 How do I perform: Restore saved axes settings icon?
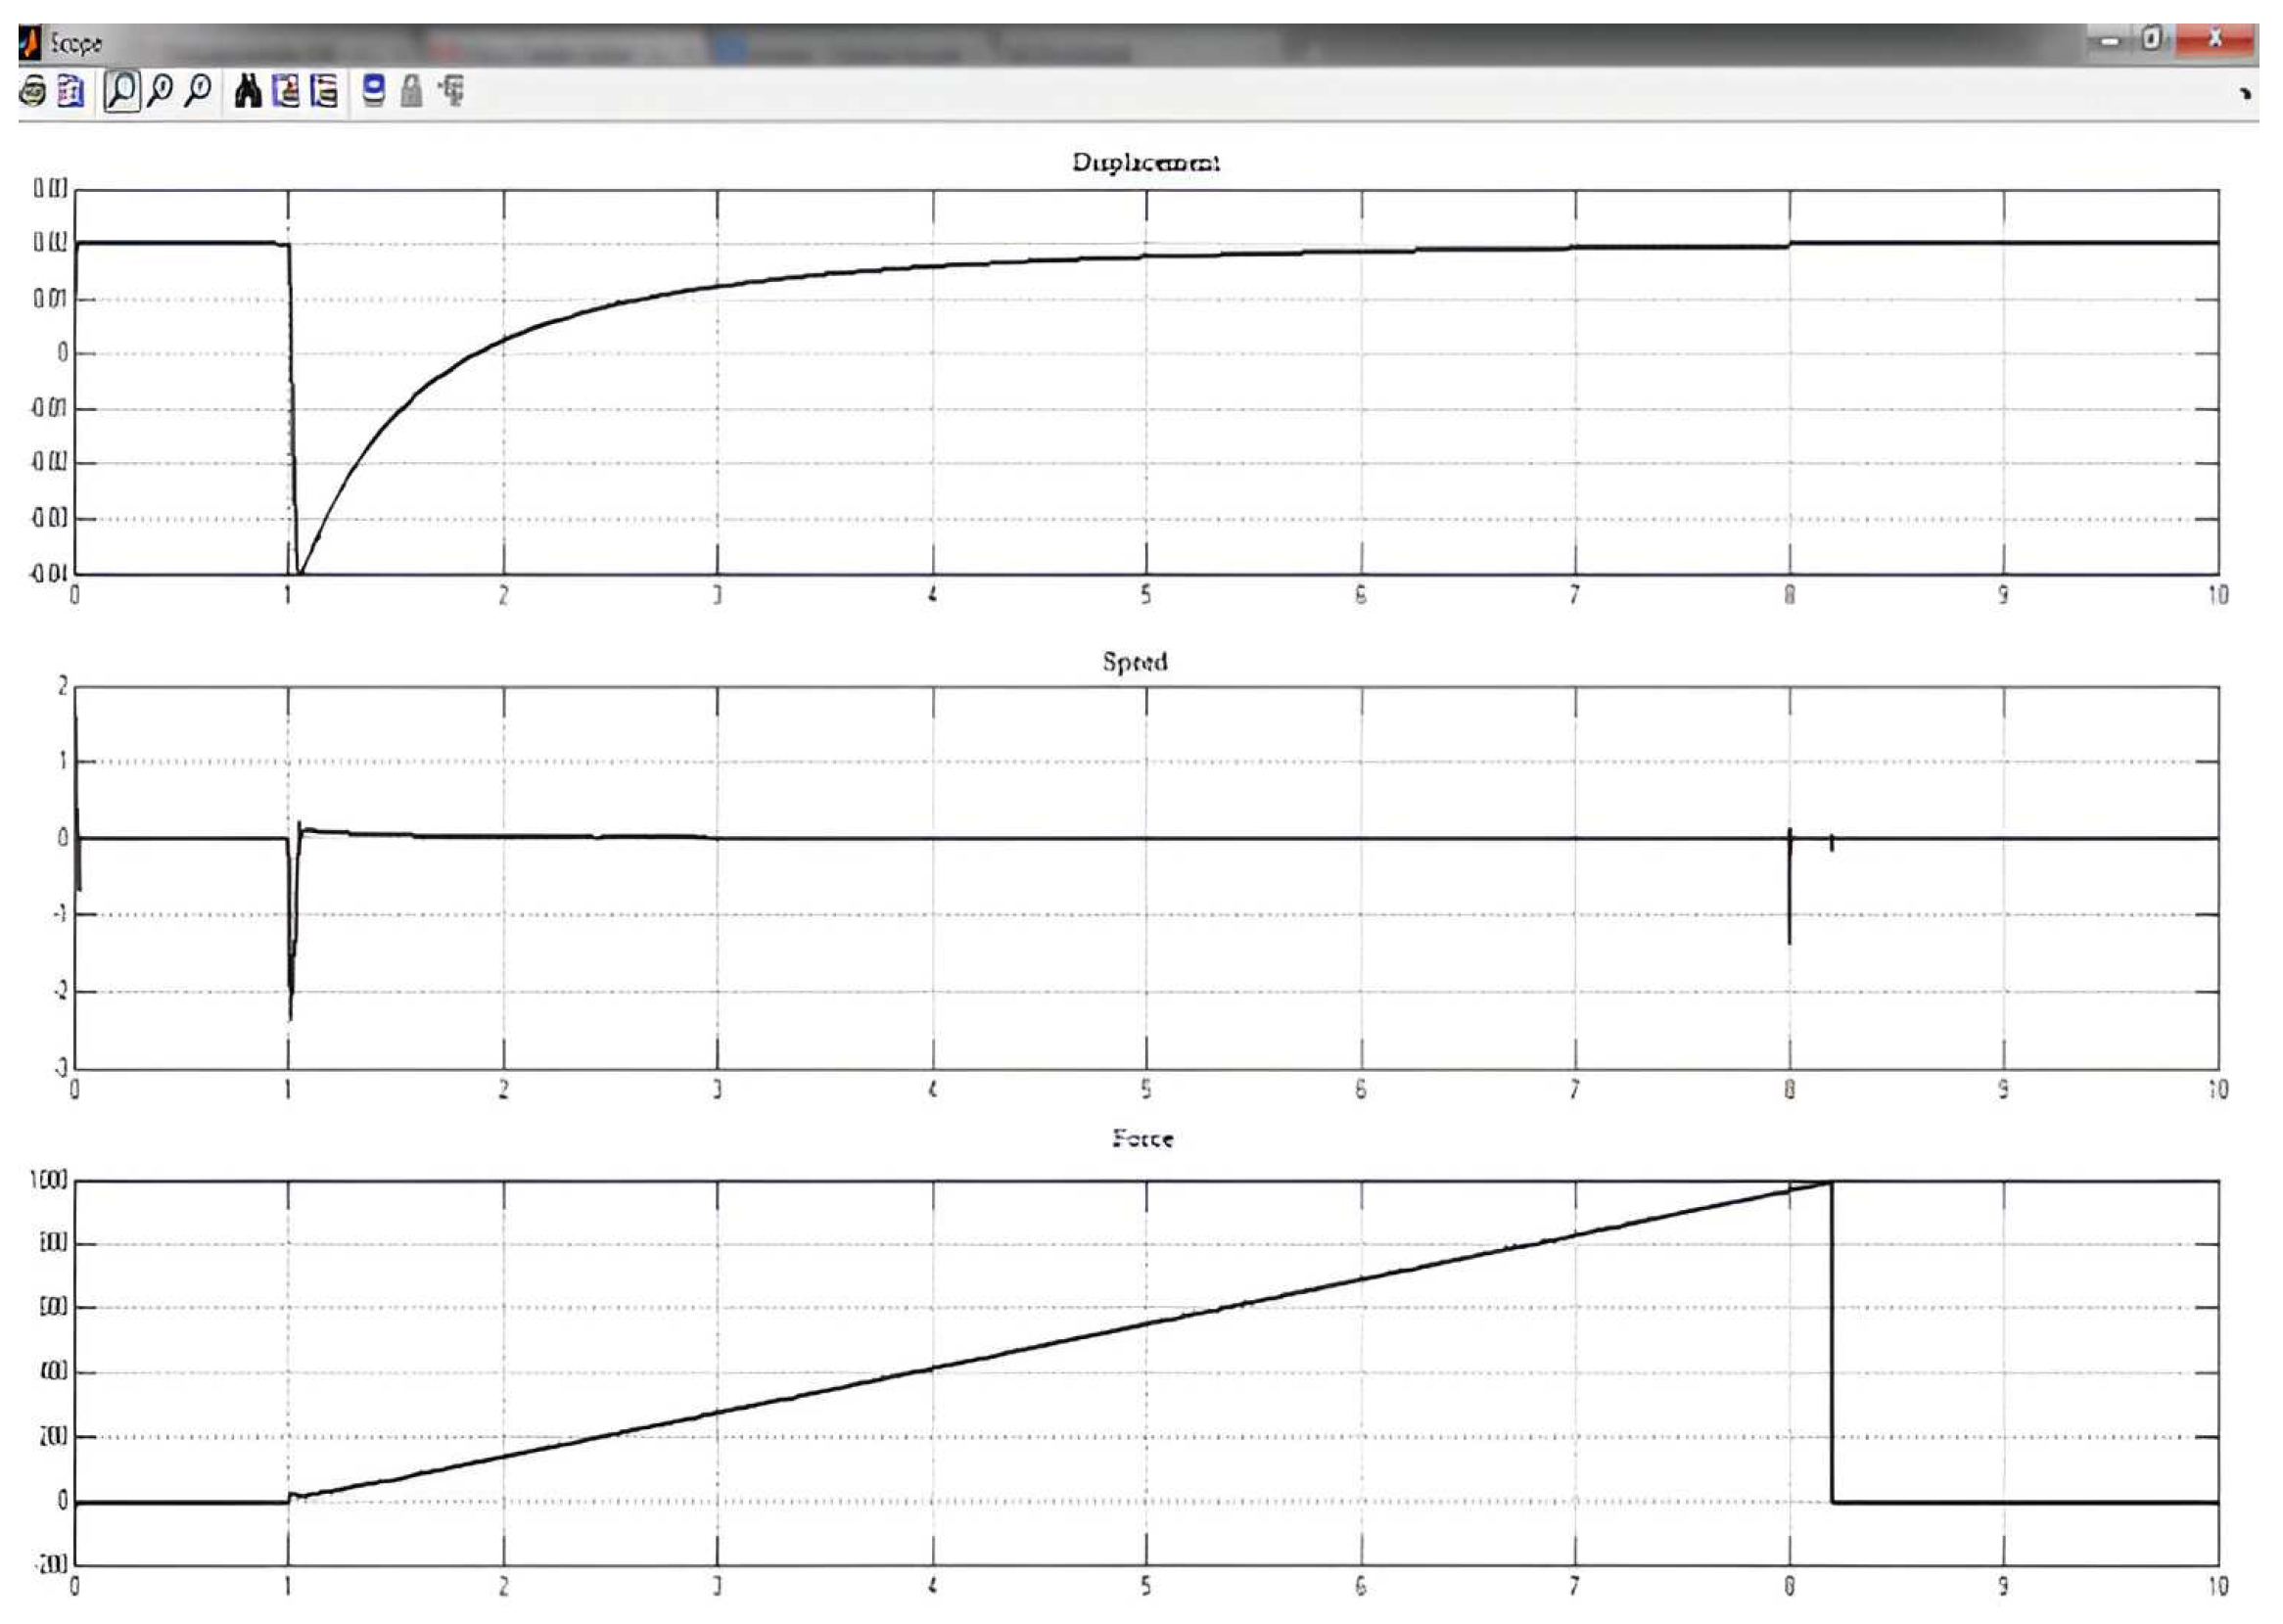[x=324, y=92]
